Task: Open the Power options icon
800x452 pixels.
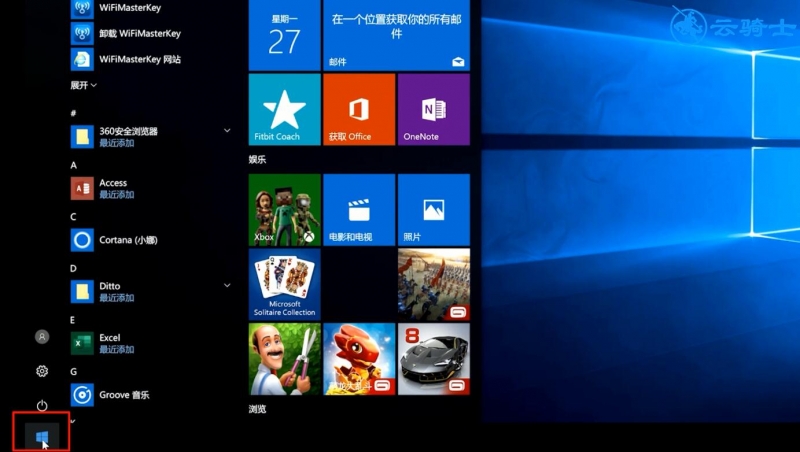Action: [42, 406]
